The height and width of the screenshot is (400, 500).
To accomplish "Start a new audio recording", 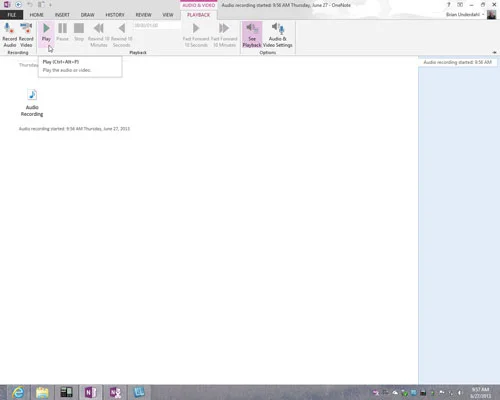I will click(x=9, y=35).
